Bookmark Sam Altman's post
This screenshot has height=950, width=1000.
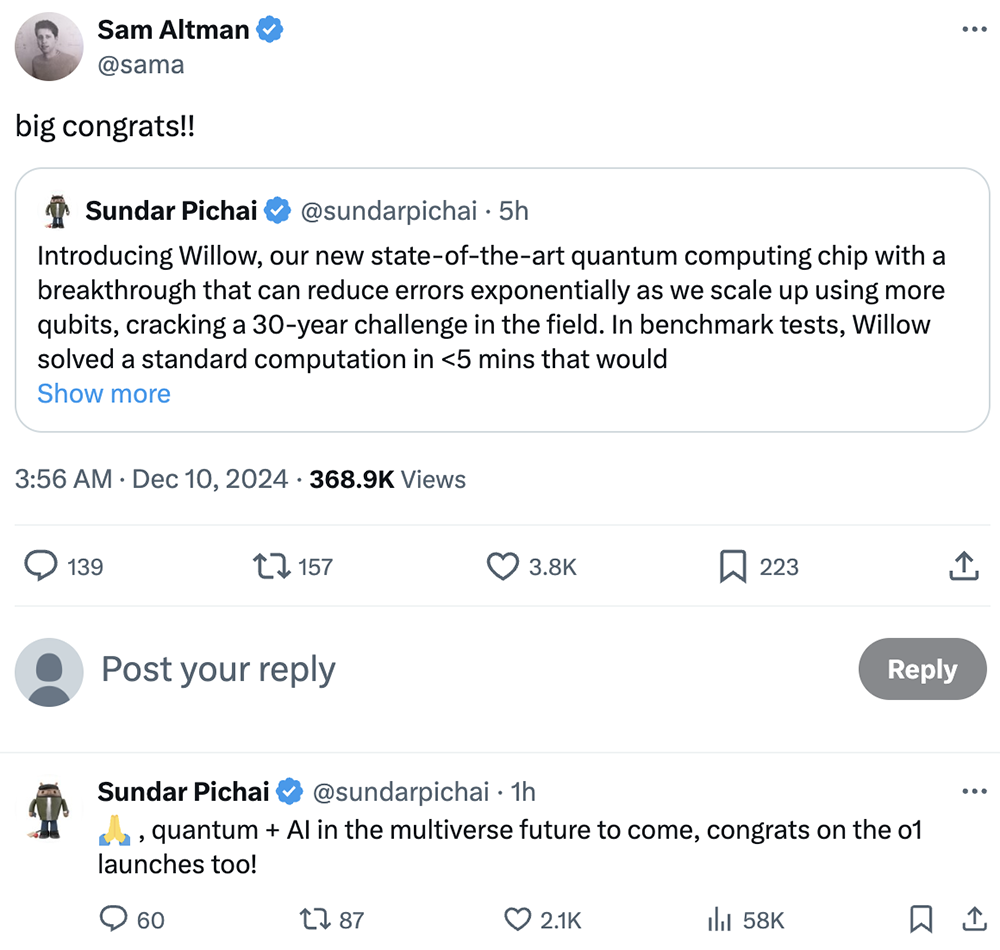point(733,567)
